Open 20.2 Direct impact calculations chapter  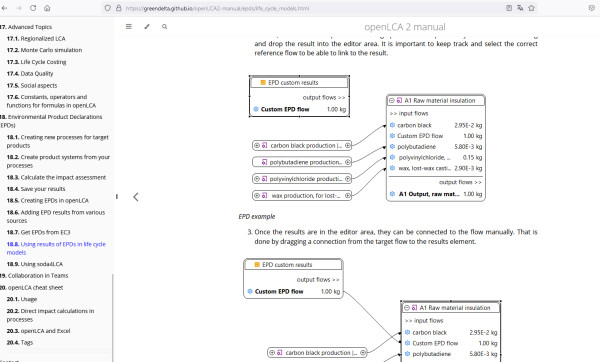click(x=50, y=315)
